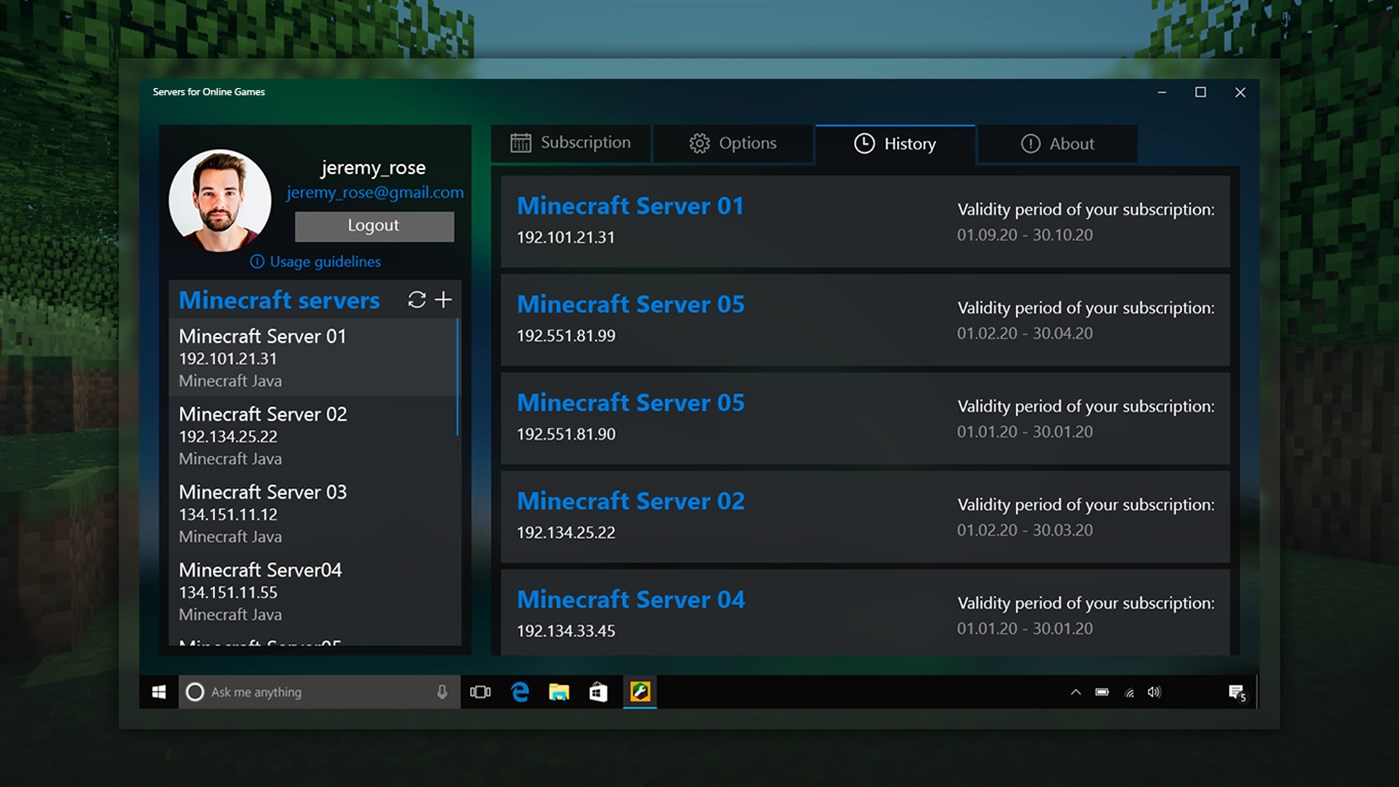Open Microsoft Edge from the taskbar
Screen dimensions: 1399x787
point(519,691)
